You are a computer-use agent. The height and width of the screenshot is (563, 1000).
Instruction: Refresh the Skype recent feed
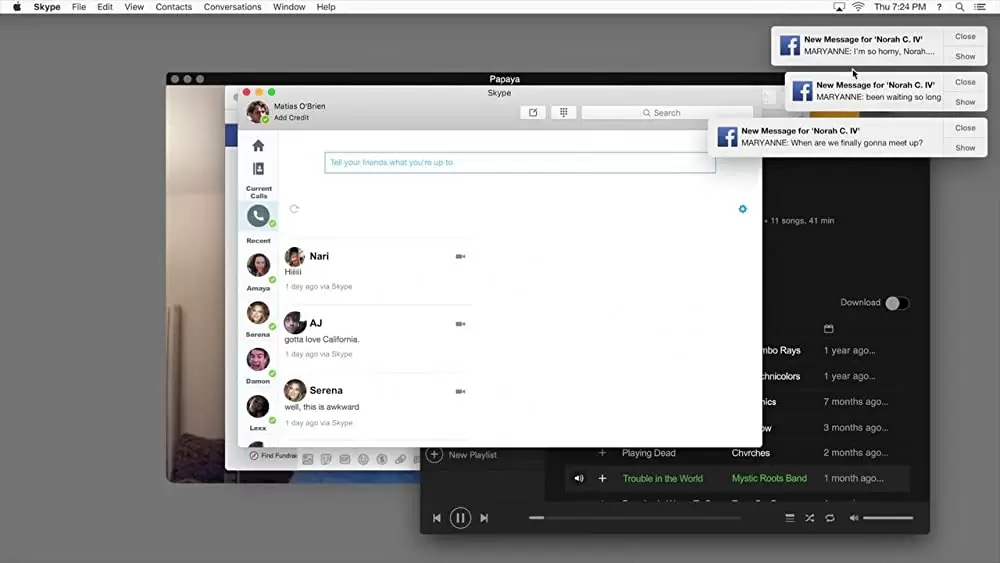[294, 209]
